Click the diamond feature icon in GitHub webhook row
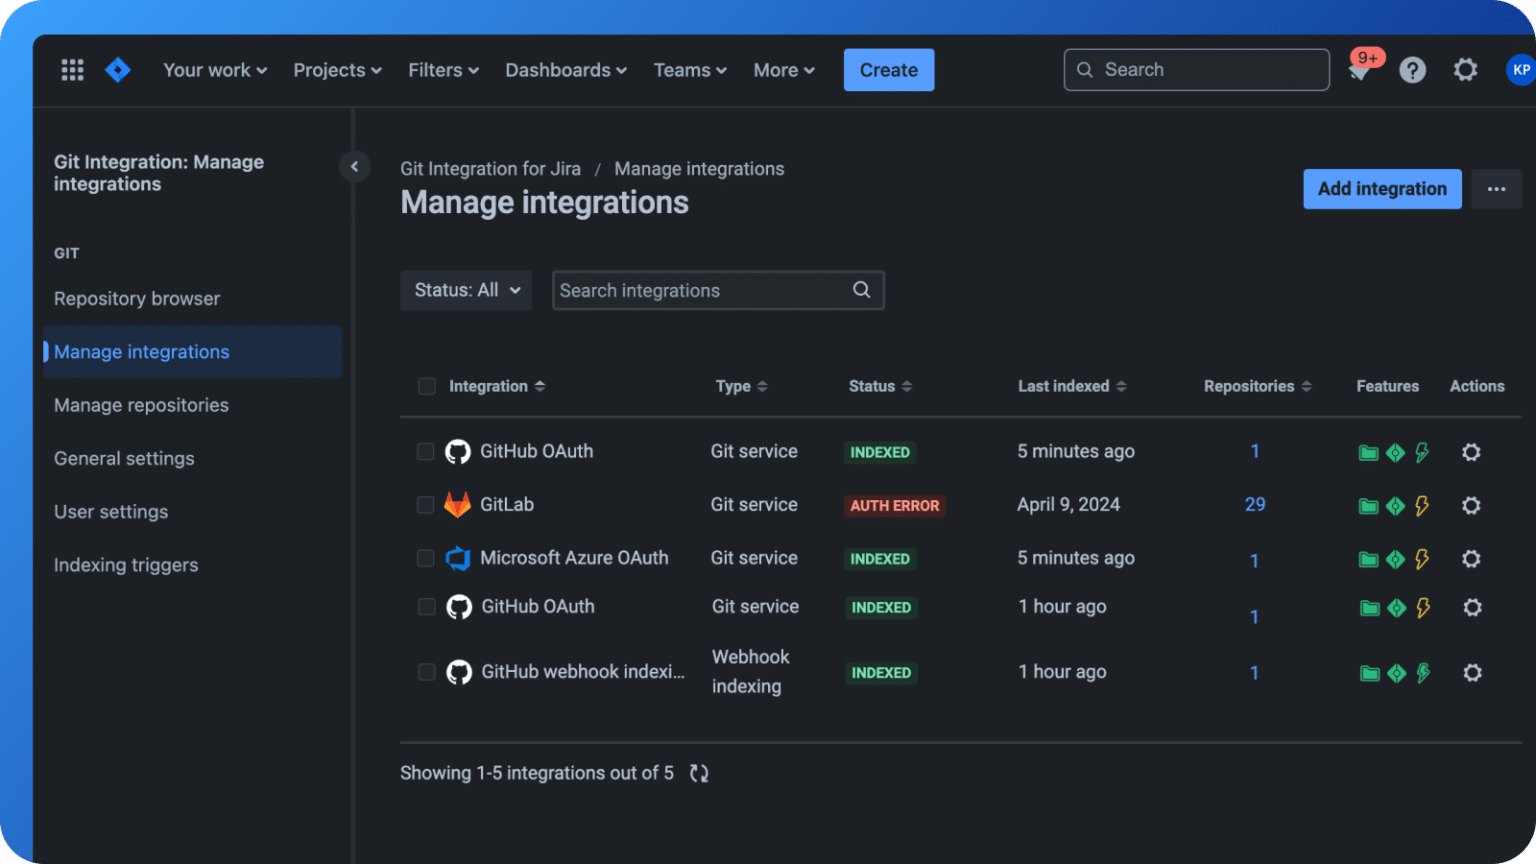Screen dimensions: 1536x864 1397,674
